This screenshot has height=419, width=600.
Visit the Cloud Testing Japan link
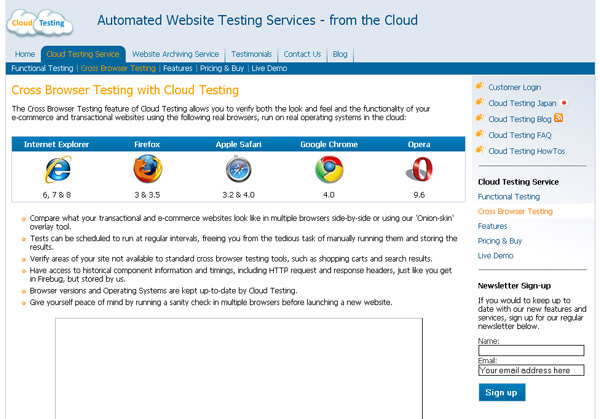tap(522, 103)
